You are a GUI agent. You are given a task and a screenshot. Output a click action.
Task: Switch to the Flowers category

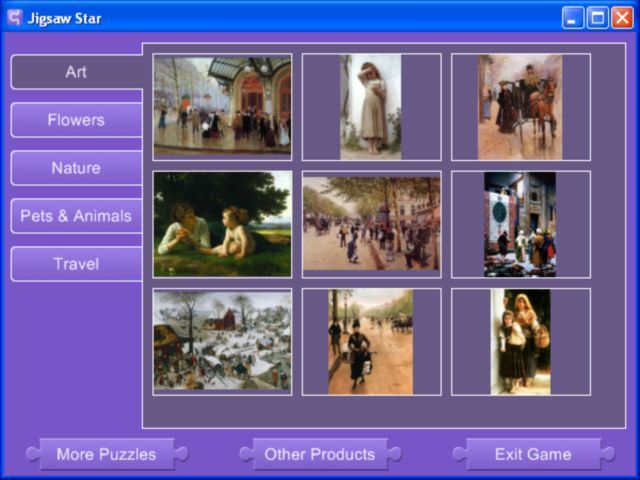[76, 120]
